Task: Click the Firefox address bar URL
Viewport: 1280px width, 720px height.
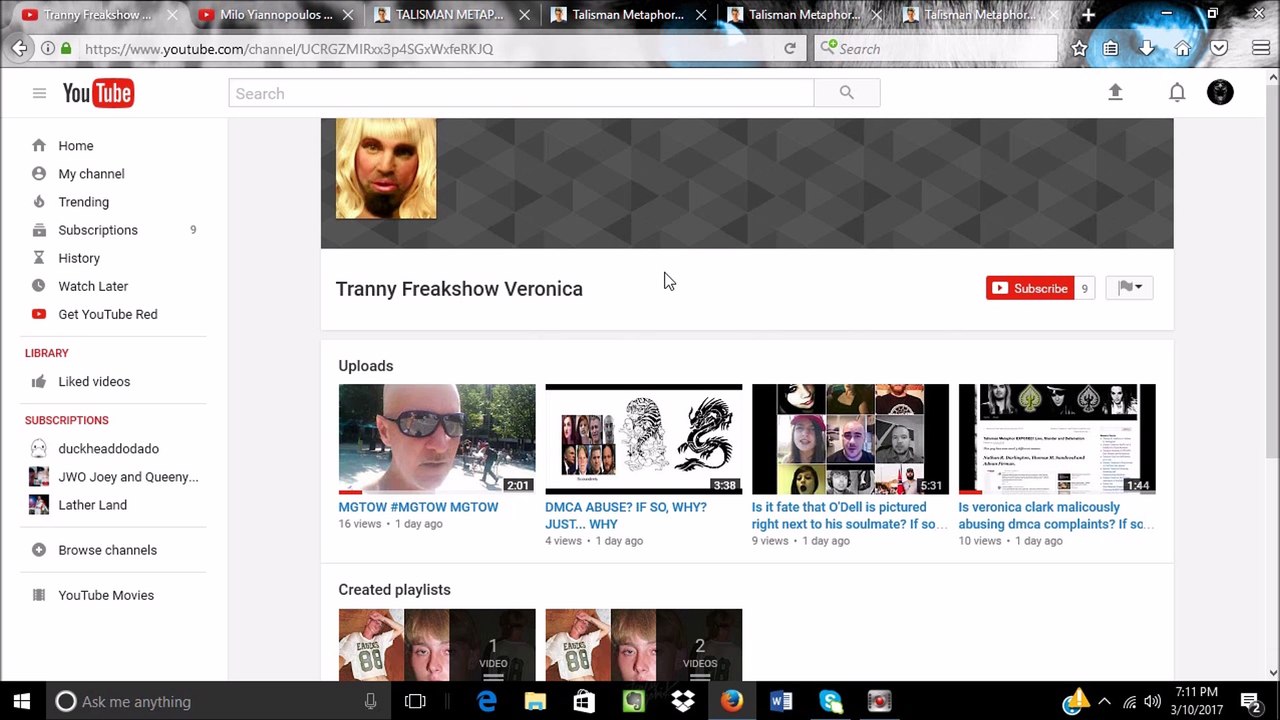Action: [x=289, y=48]
